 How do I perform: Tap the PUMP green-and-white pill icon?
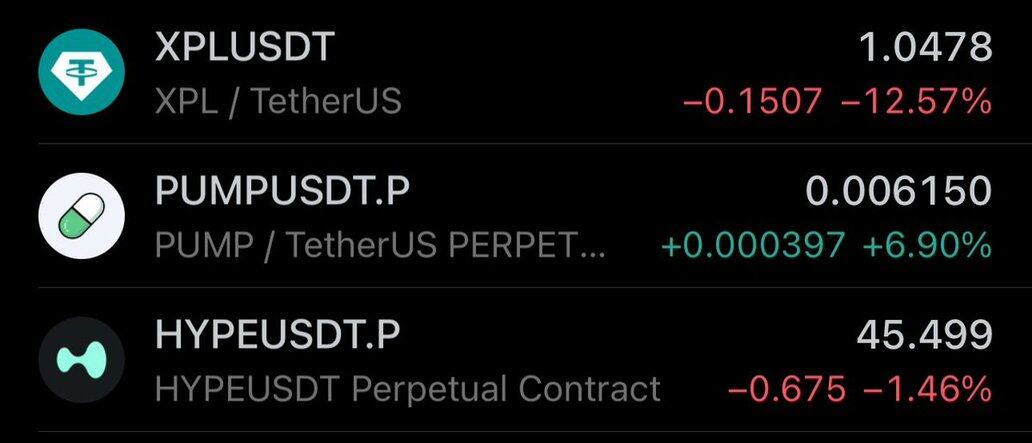coord(82,217)
